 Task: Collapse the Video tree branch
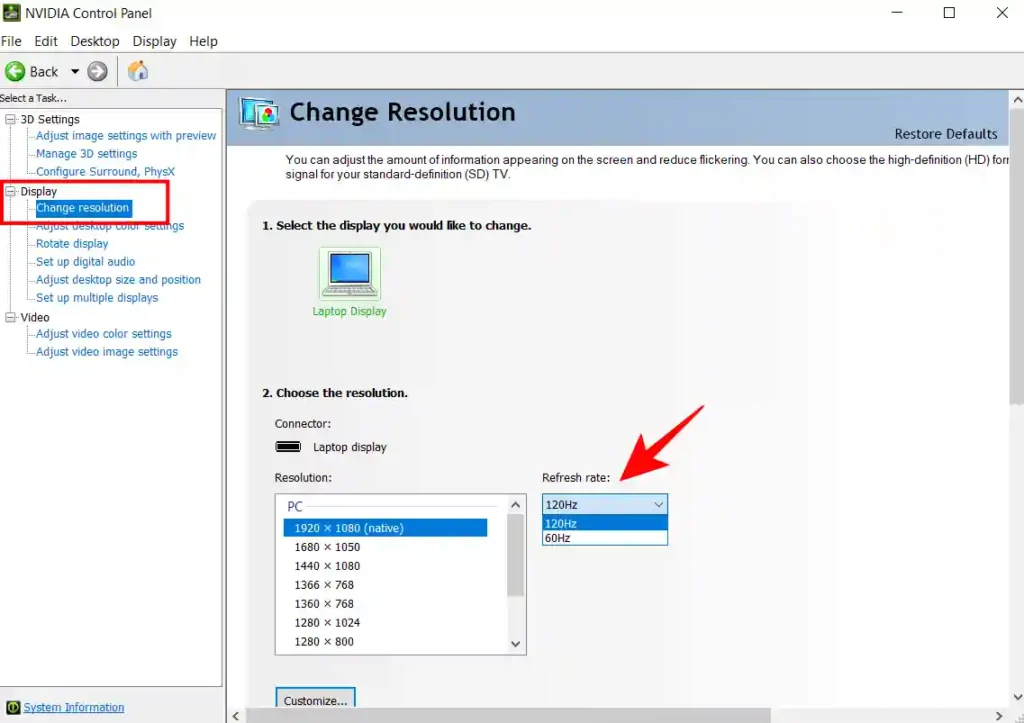[x=8, y=317]
